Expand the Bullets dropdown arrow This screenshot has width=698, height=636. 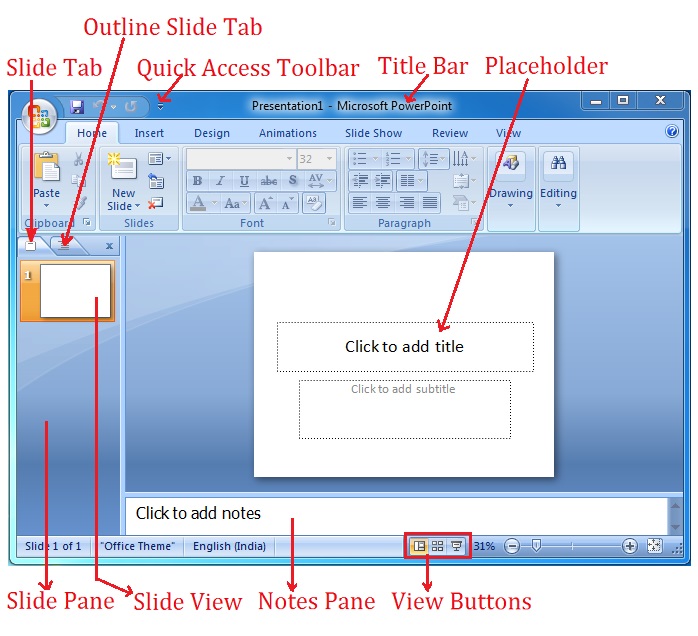point(375,158)
